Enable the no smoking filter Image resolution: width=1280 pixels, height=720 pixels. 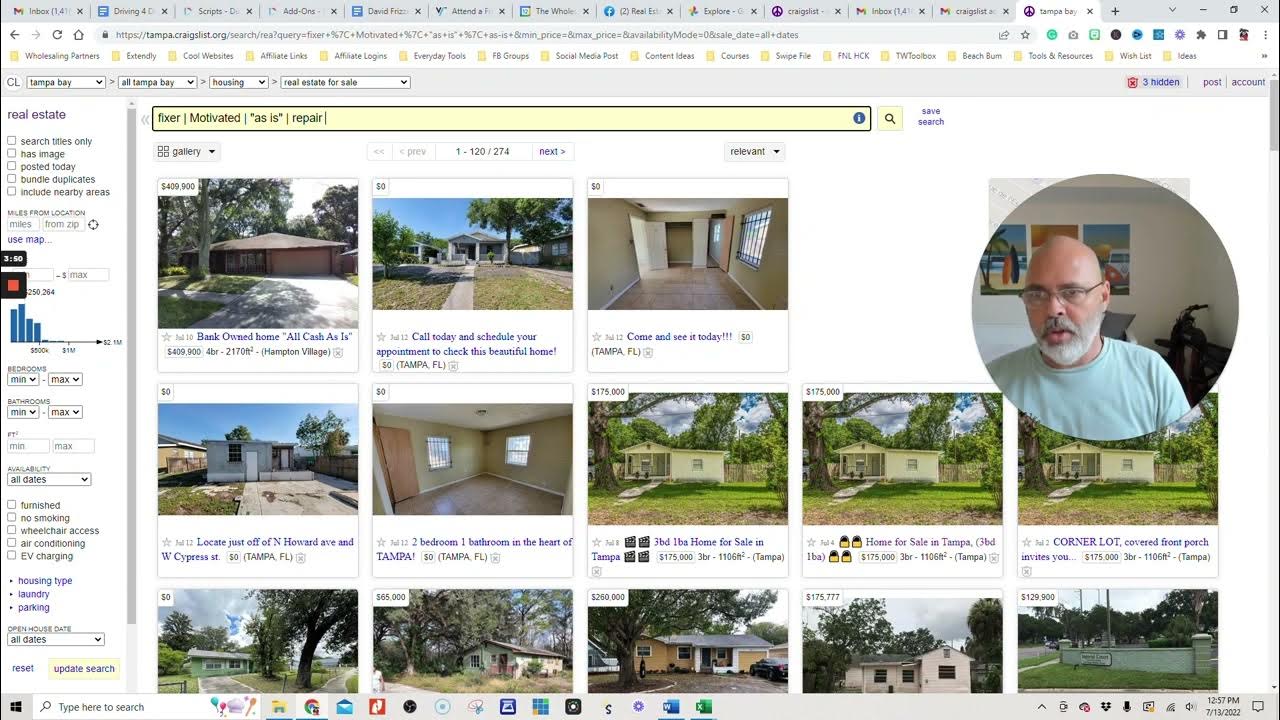pos(12,518)
